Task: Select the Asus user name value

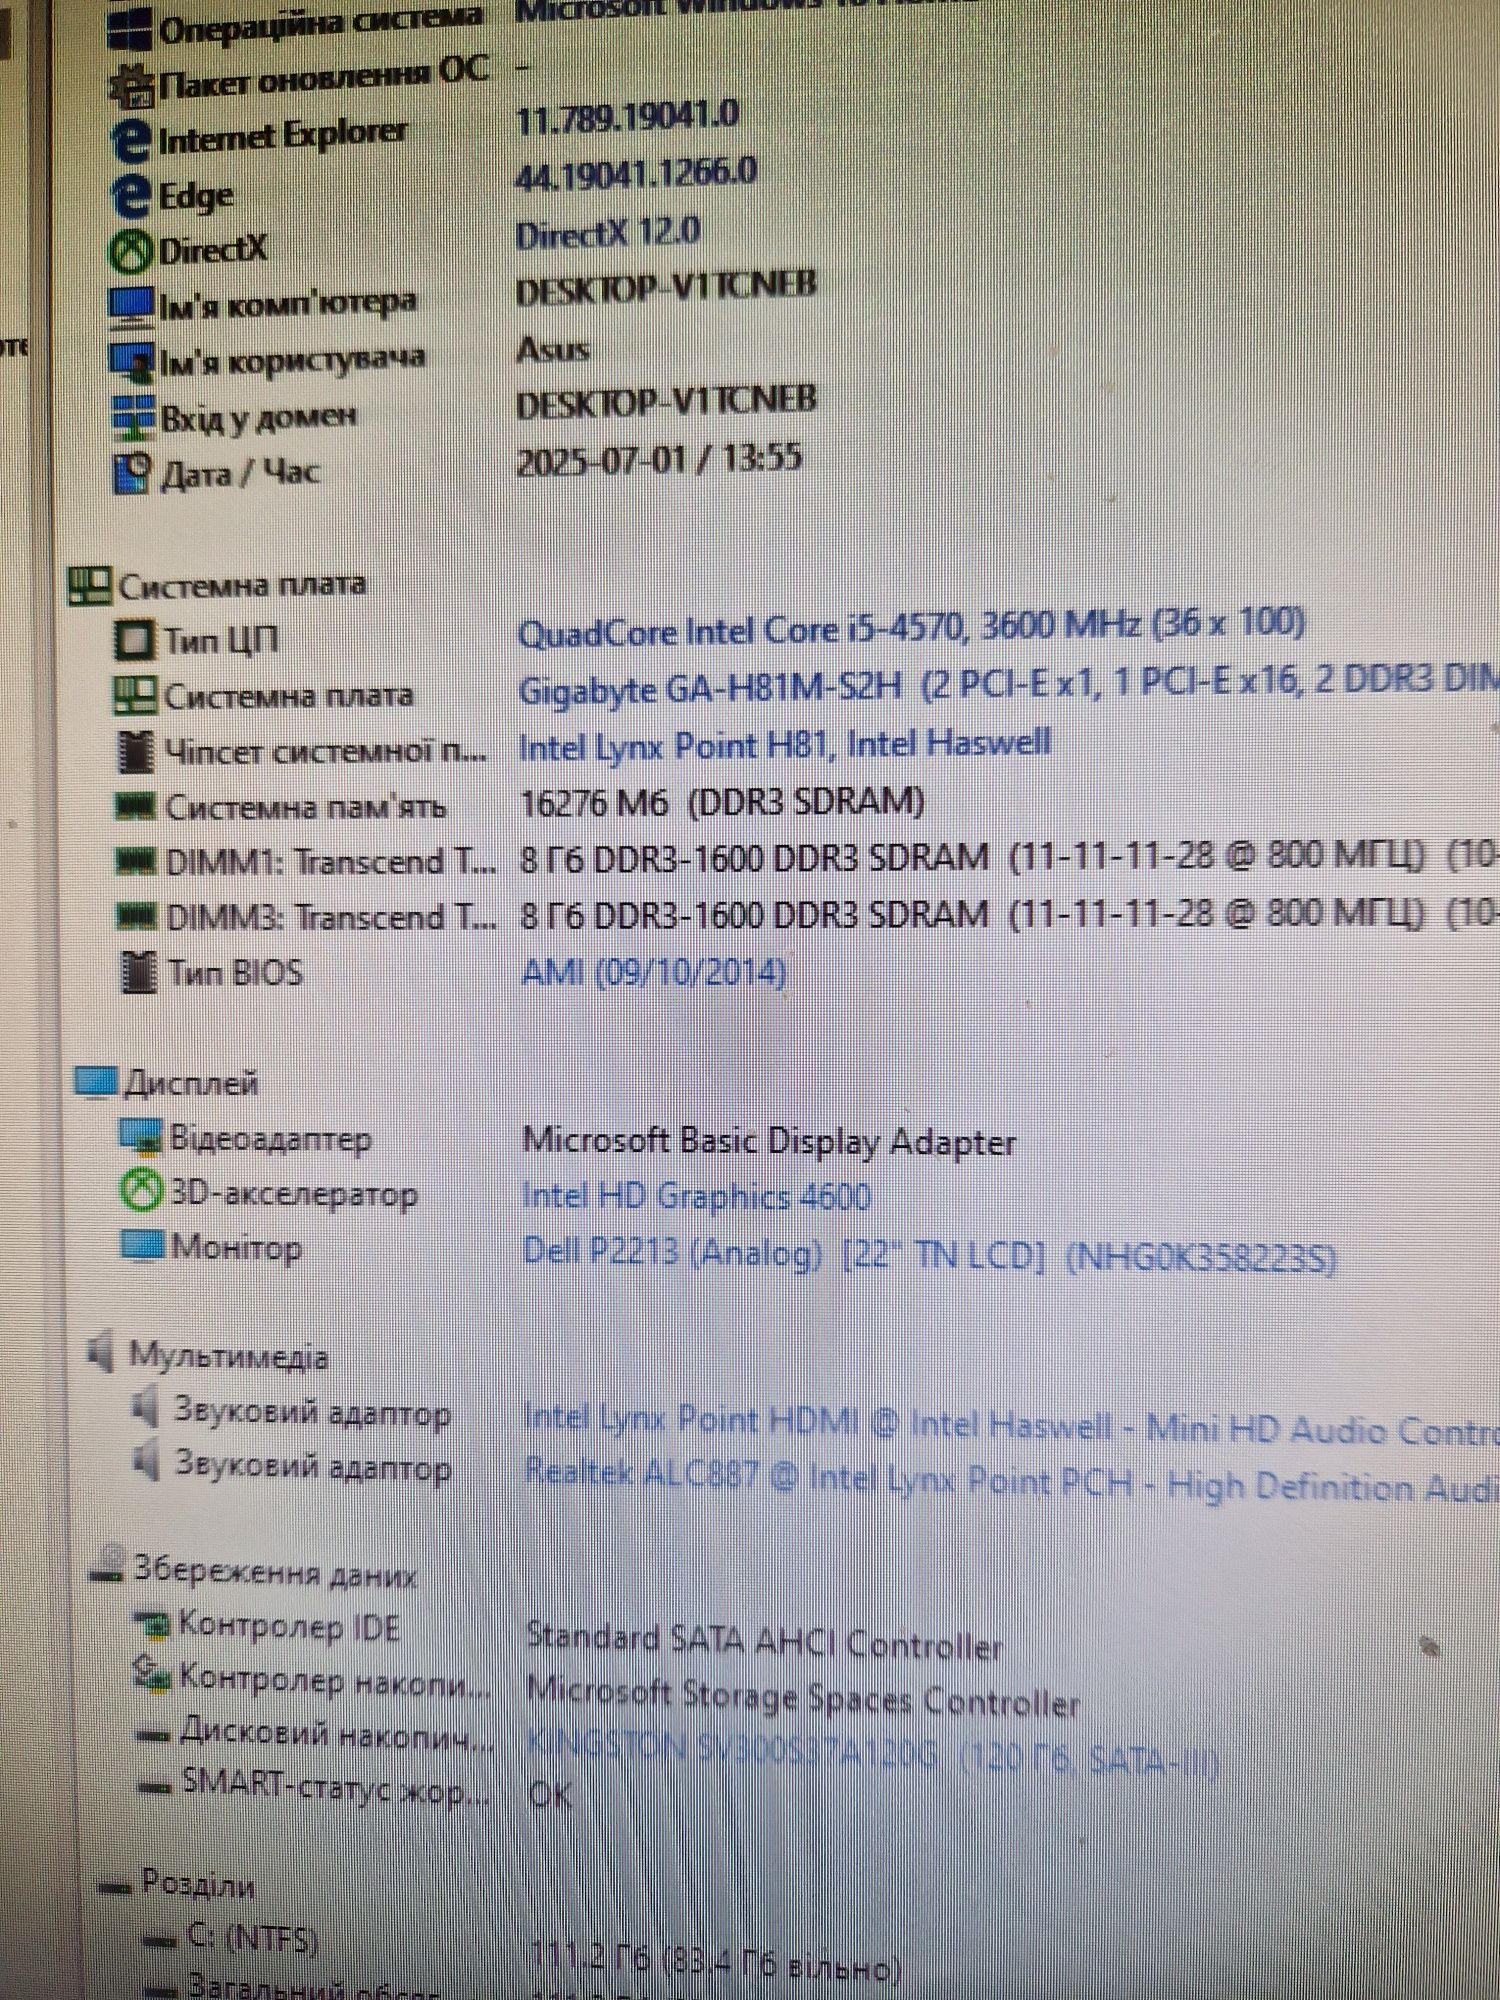Action: tap(552, 349)
